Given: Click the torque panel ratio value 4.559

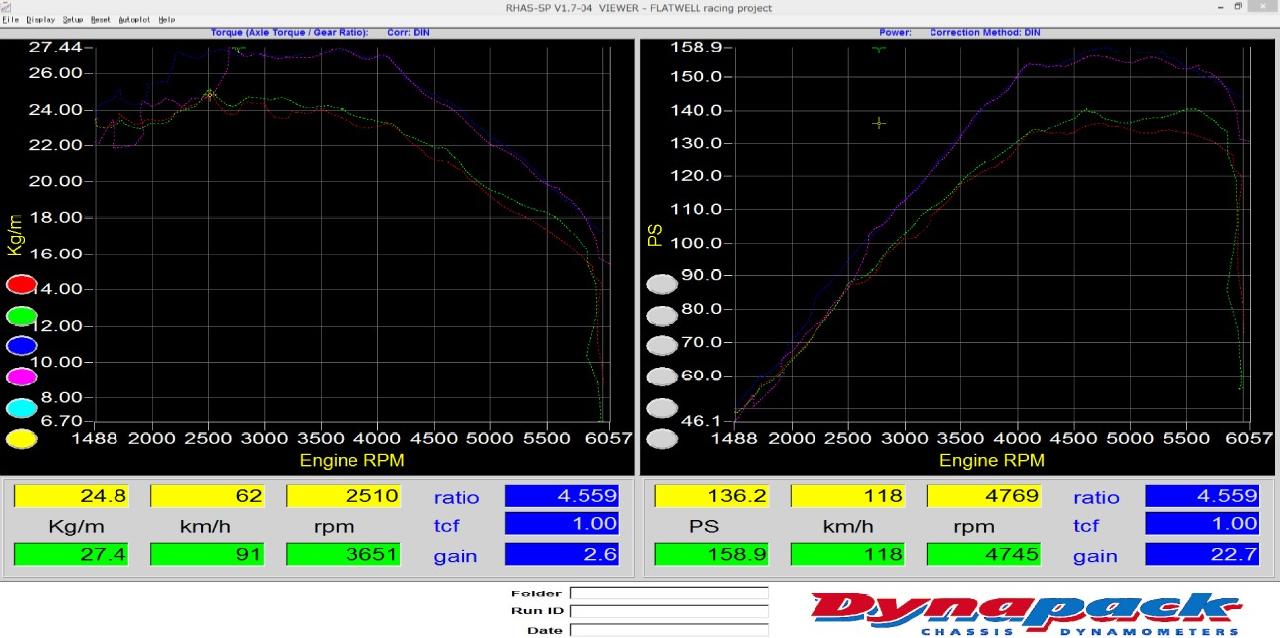Looking at the screenshot, I should 562,496.
